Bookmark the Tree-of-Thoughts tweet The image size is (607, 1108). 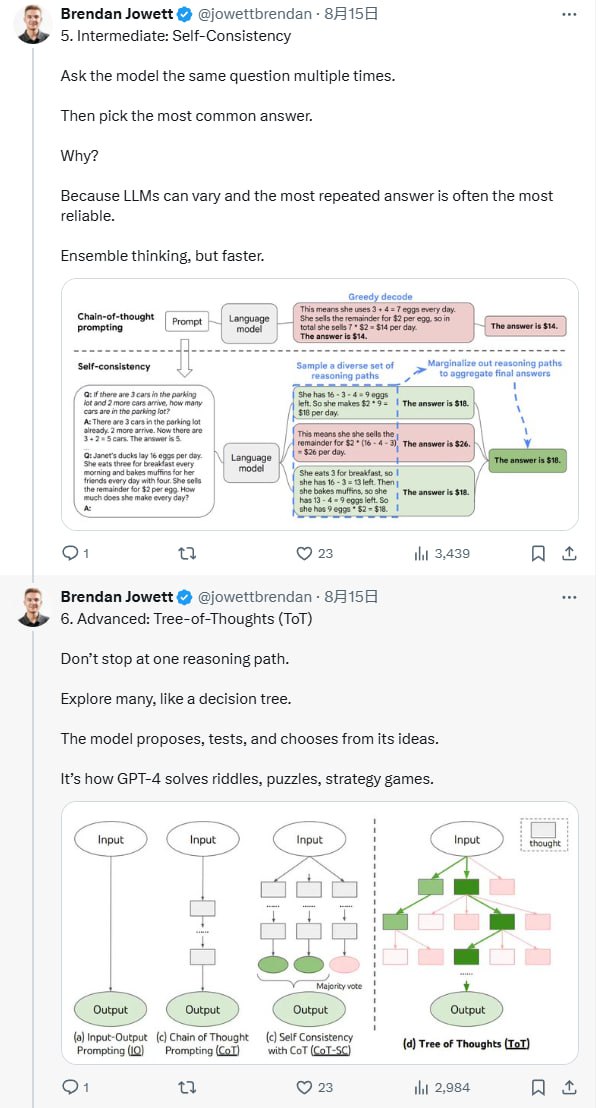point(538,1087)
